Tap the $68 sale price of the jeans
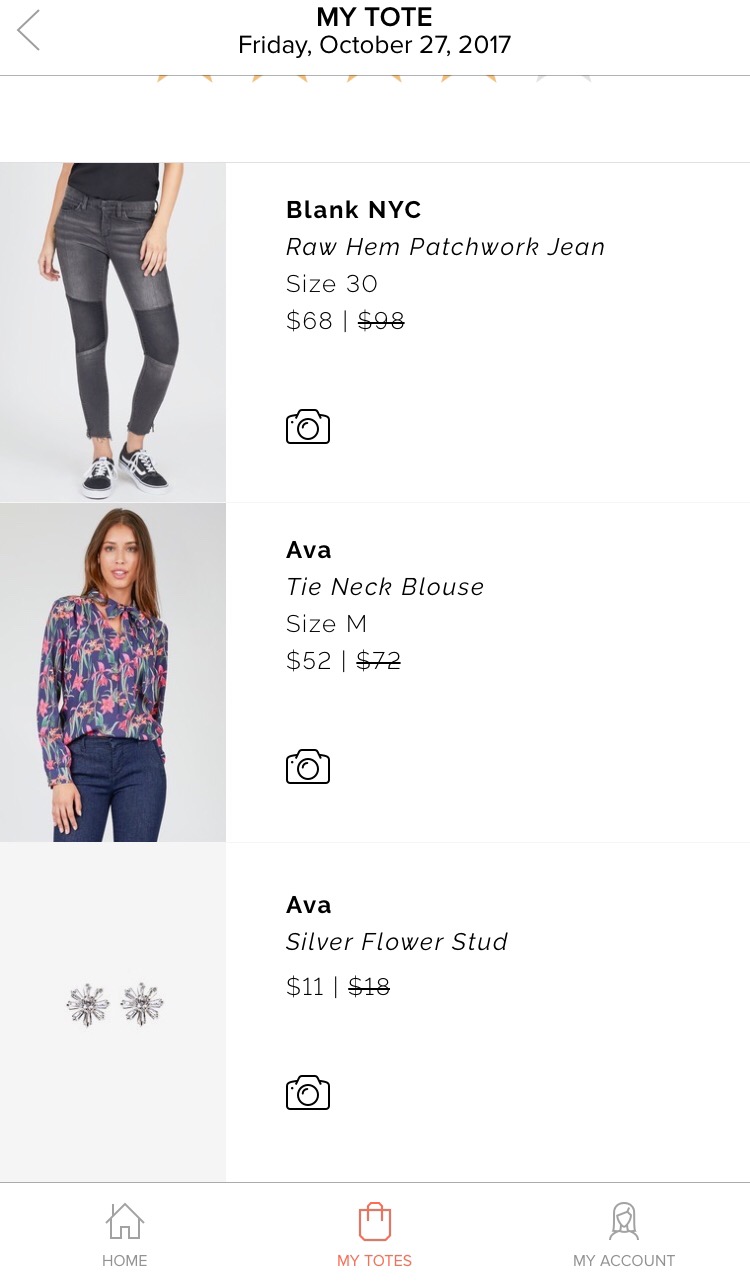This screenshot has width=750, height=1281. [309, 321]
